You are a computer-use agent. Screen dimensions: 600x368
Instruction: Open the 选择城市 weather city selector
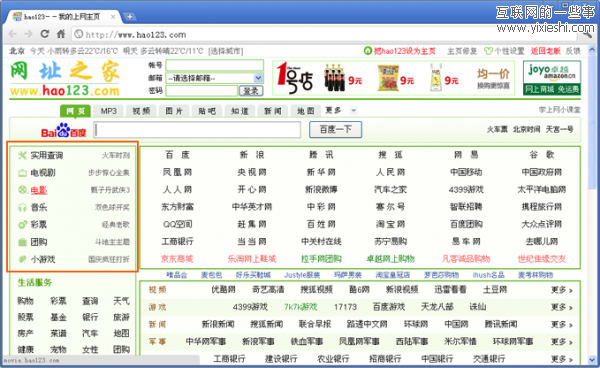pyautogui.click(x=225, y=51)
